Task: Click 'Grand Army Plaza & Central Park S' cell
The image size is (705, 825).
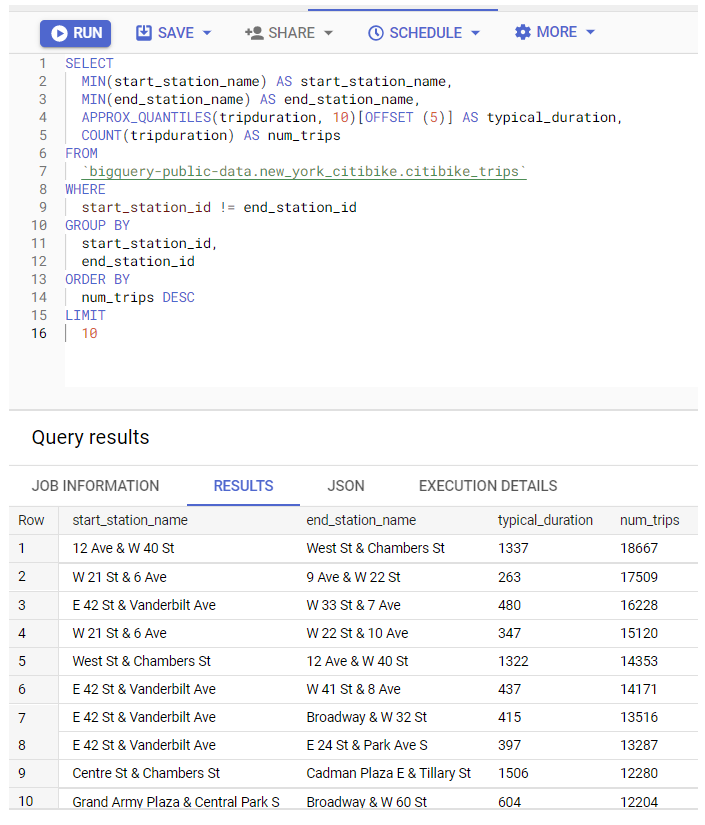Action: click(176, 802)
